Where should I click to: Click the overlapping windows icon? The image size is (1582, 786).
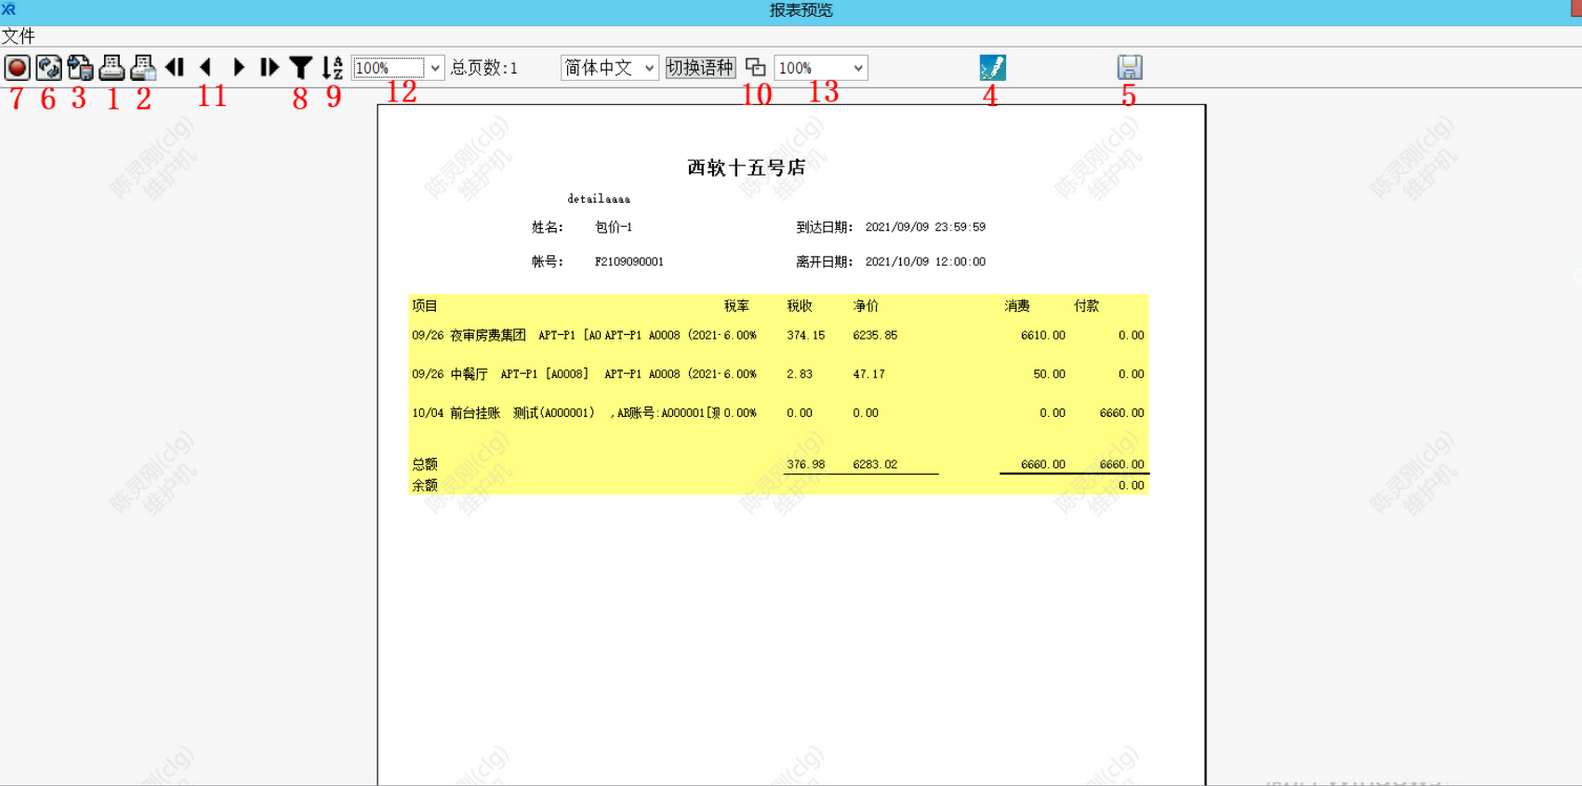click(755, 68)
